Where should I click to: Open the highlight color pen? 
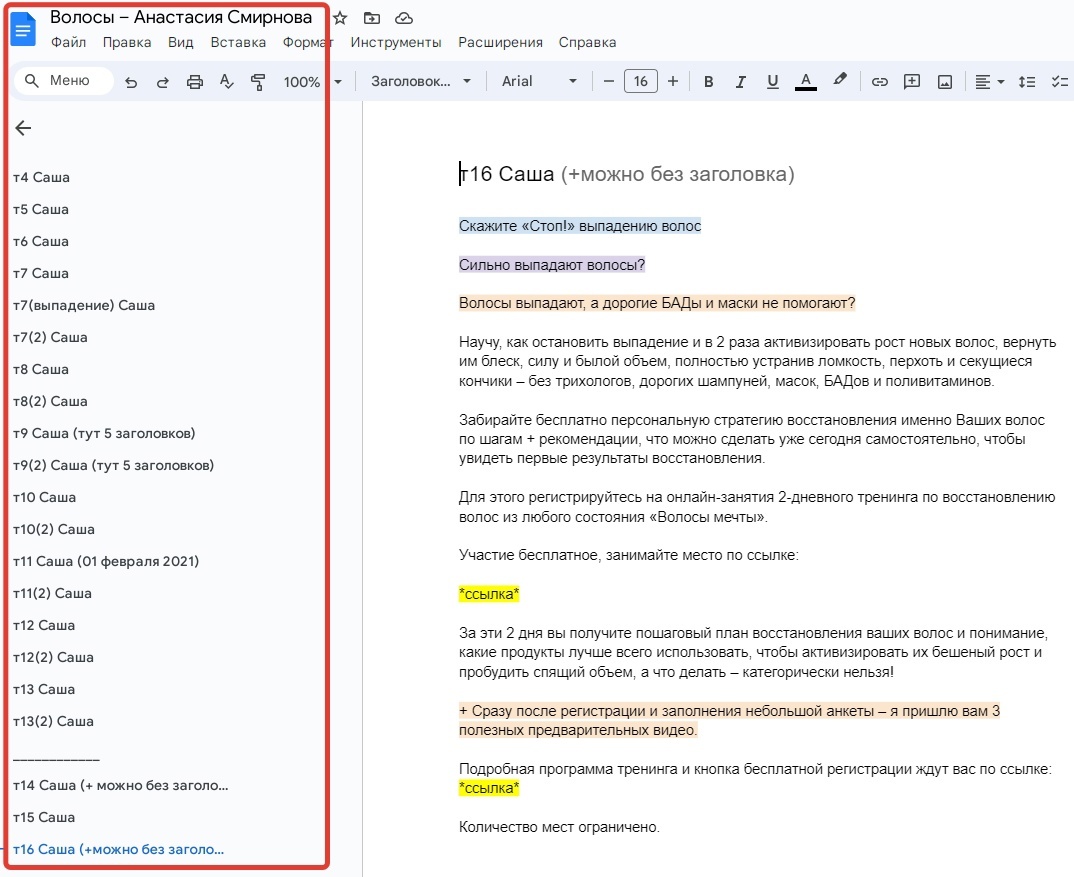(x=839, y=80)
